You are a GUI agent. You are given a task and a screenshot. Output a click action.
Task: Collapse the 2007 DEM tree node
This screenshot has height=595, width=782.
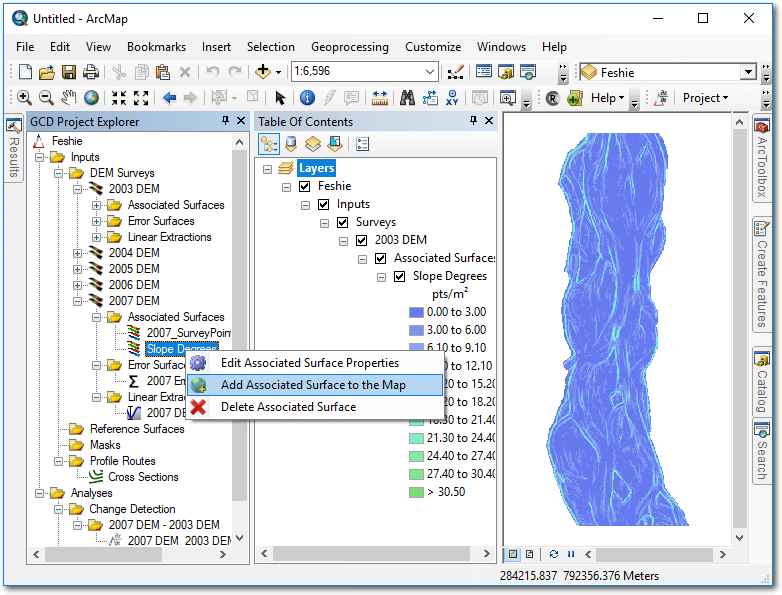[x=77, y=301]
